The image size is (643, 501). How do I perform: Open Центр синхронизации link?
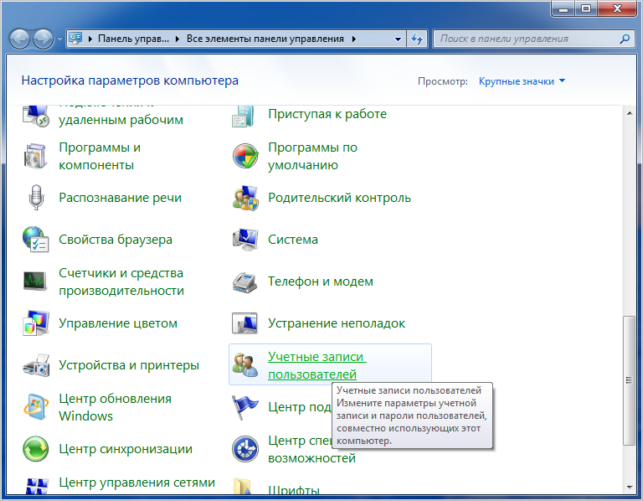point(125,449)
